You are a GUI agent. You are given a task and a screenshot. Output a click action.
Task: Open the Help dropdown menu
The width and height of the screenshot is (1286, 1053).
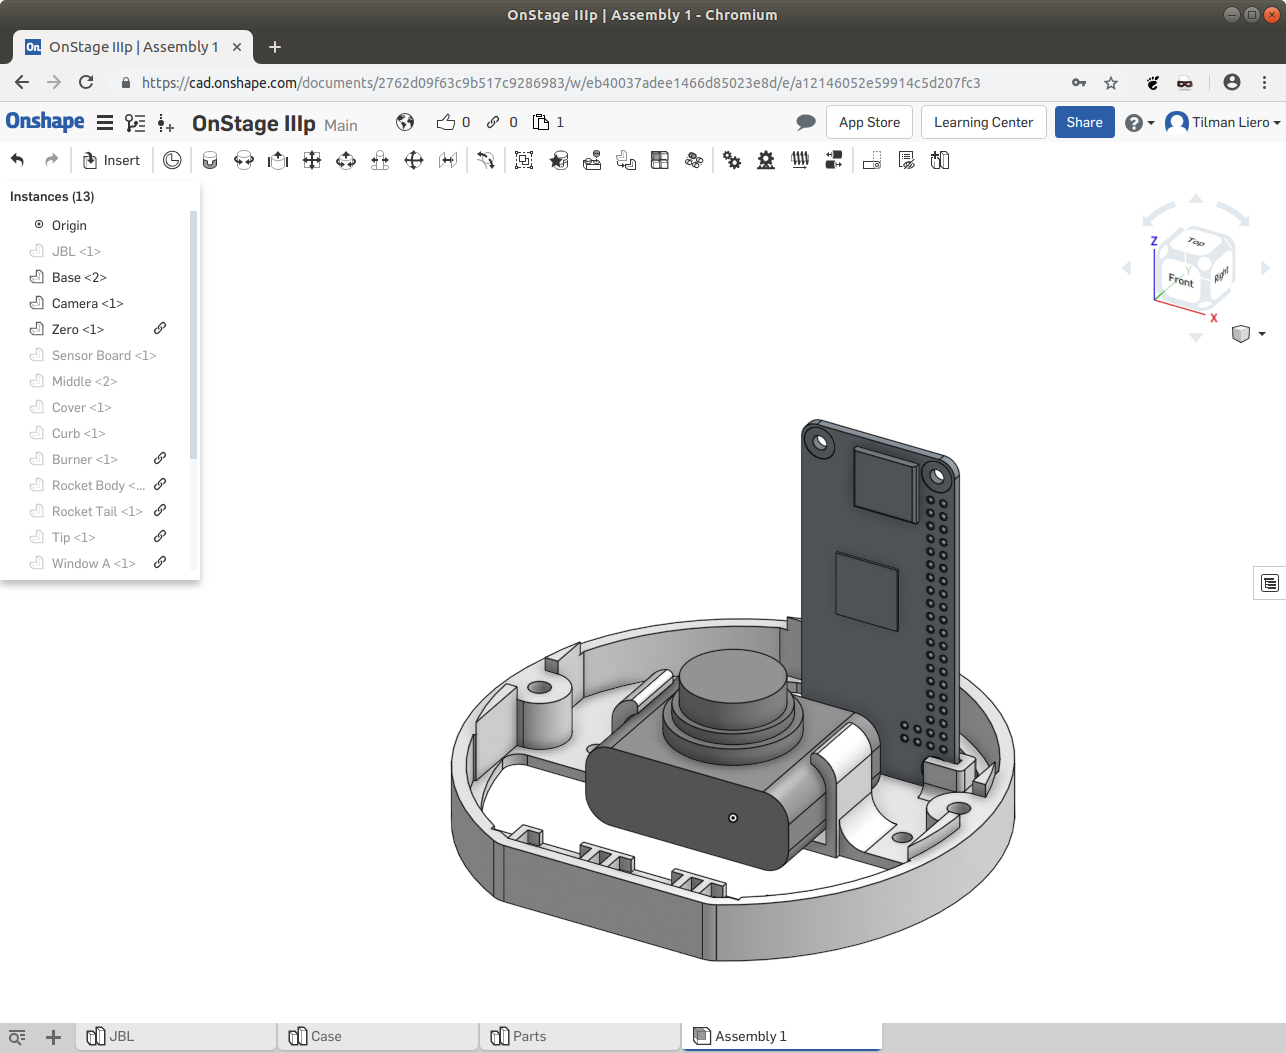pos(1139,123)
